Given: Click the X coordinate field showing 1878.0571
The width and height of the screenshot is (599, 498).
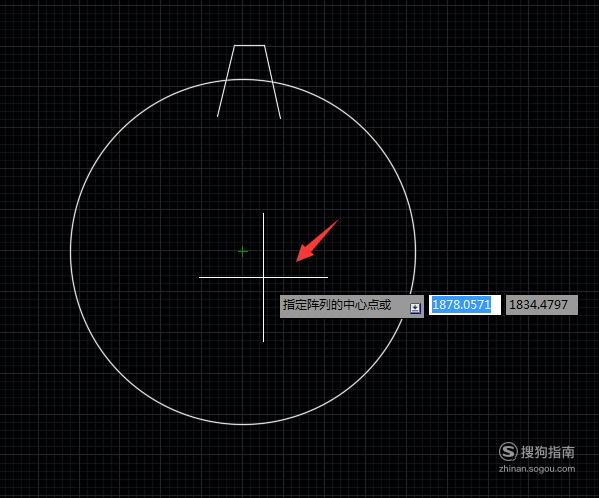Looking at the screenshot, I should 465,305.
